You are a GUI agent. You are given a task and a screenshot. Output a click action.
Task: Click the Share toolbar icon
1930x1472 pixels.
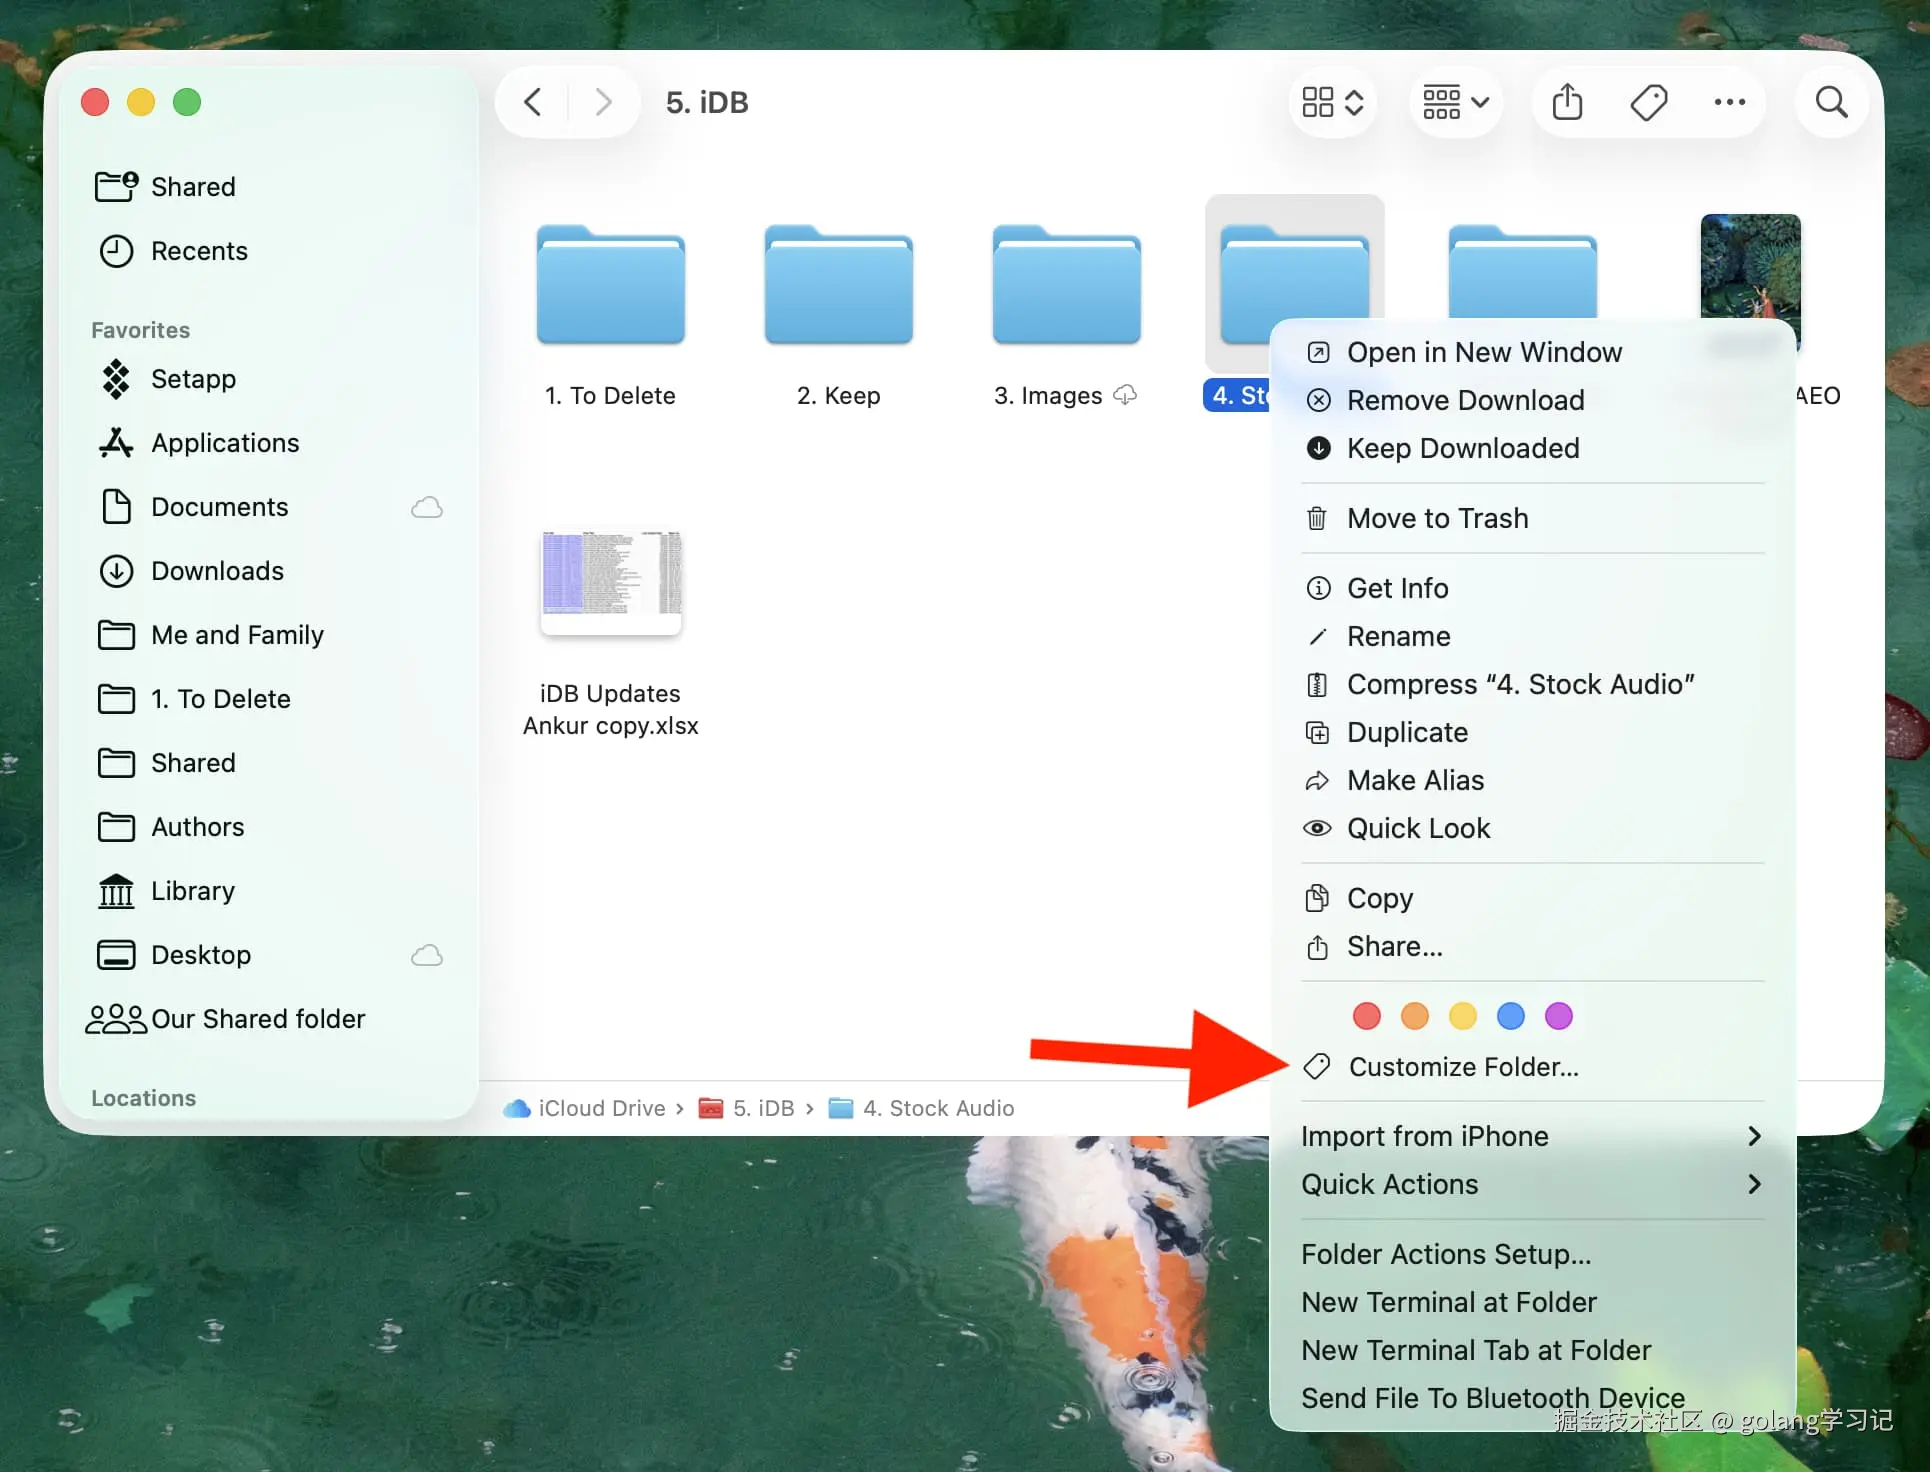click(1566, 102)
